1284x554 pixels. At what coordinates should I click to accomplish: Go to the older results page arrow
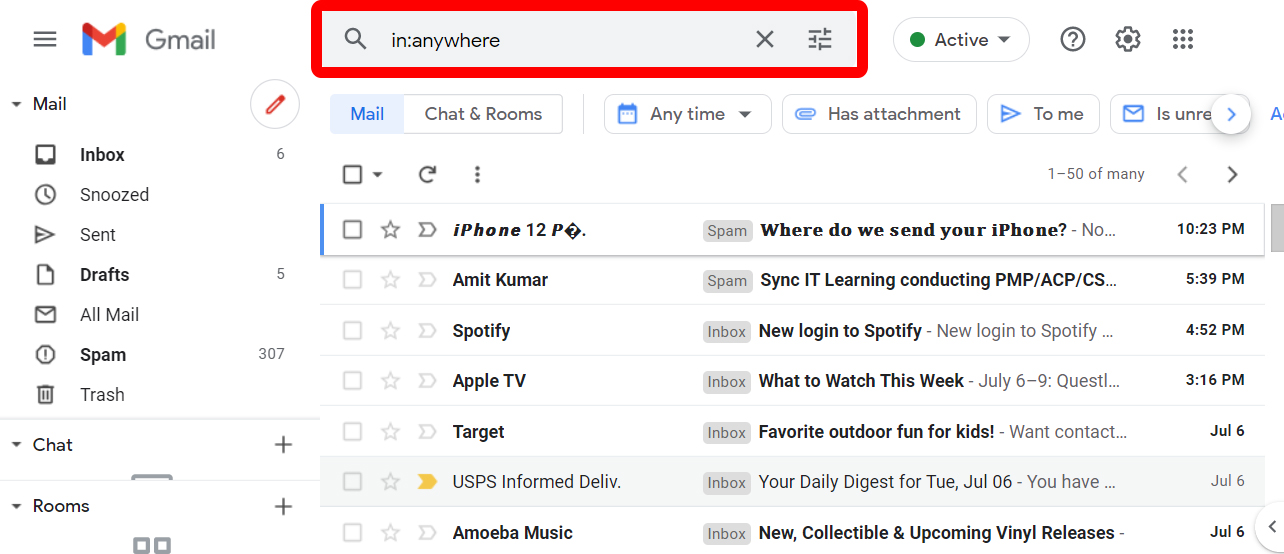(x=1232, y=174)
